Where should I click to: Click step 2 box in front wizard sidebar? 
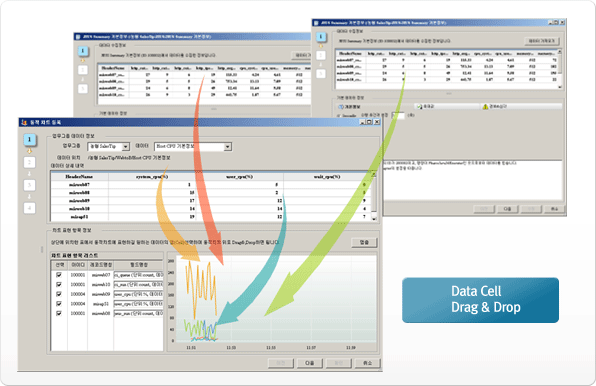pyautogui.click(x=29, y=163)
